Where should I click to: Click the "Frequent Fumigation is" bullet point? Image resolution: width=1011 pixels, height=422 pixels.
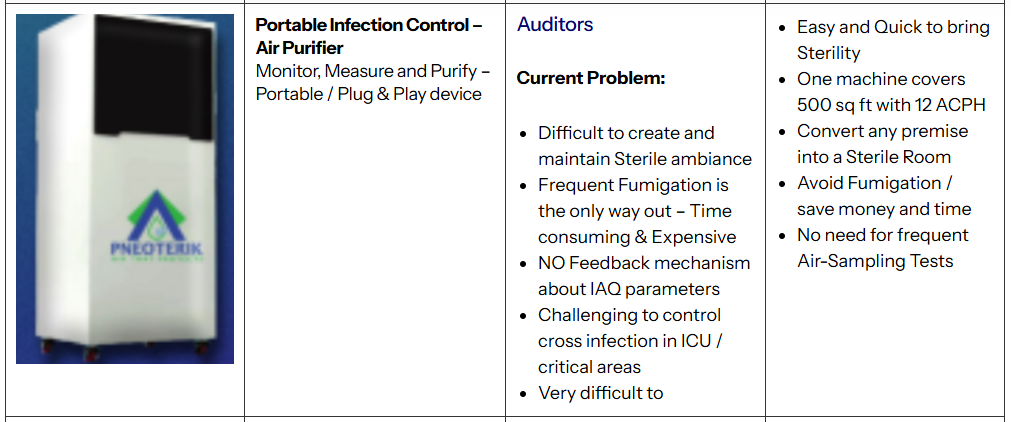pyautogui.click(x=633, y=185)
